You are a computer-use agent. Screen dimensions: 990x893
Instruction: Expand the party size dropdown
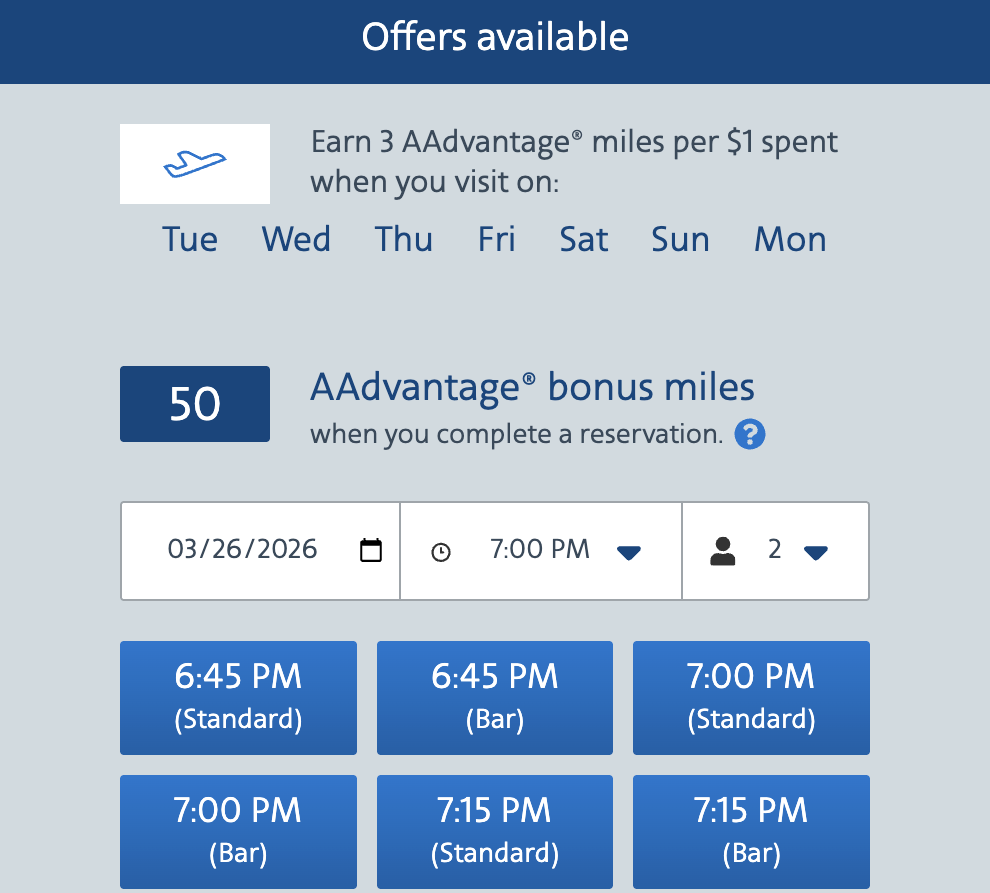pos(817,551)
